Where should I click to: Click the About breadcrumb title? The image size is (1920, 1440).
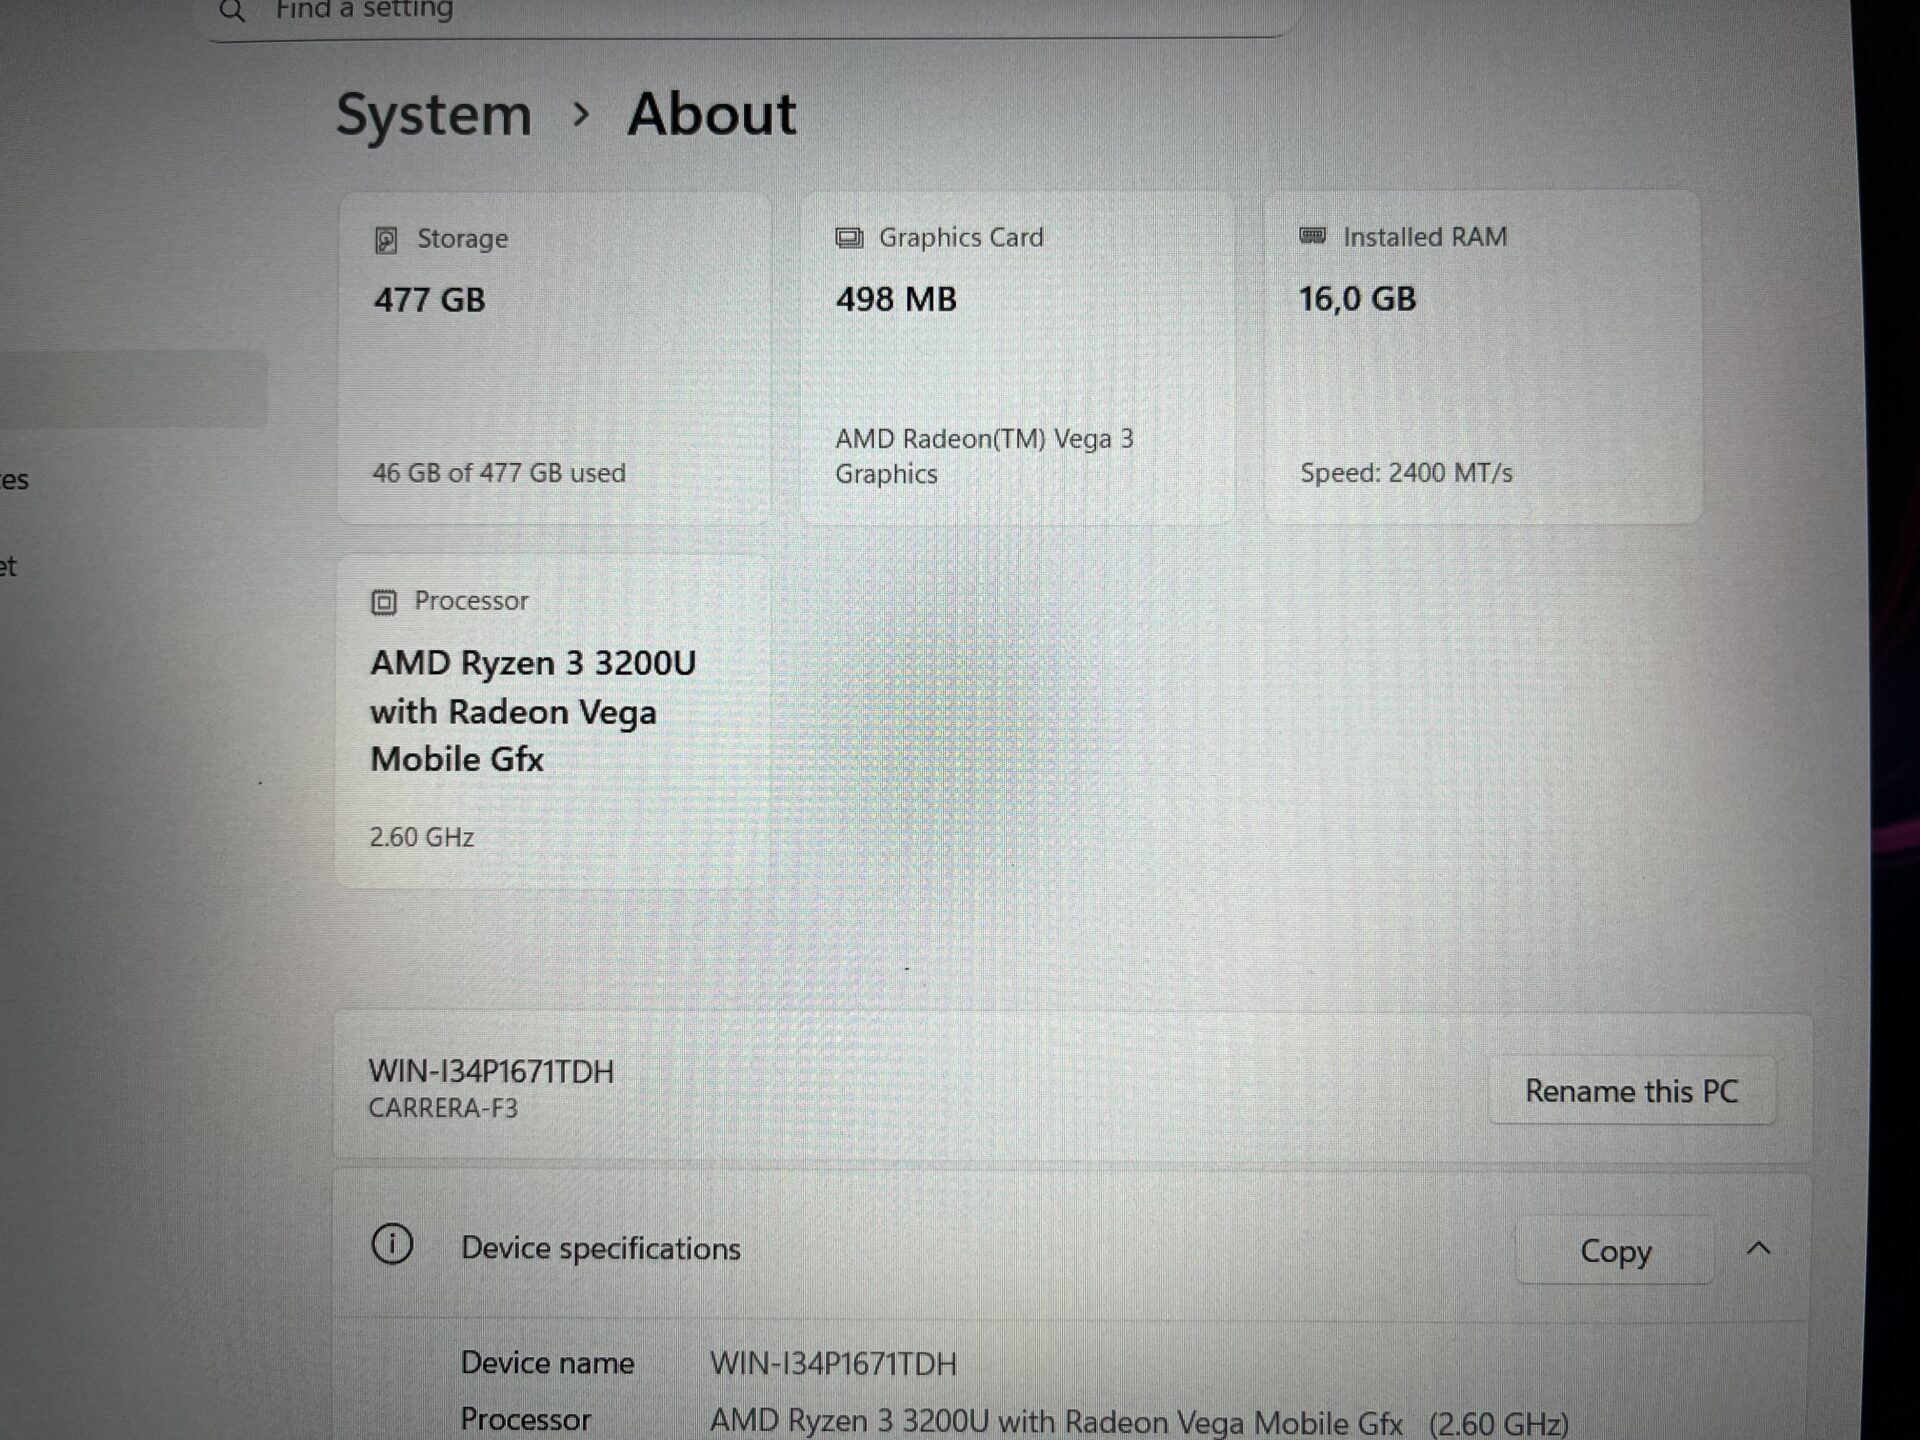click(711, 113)
